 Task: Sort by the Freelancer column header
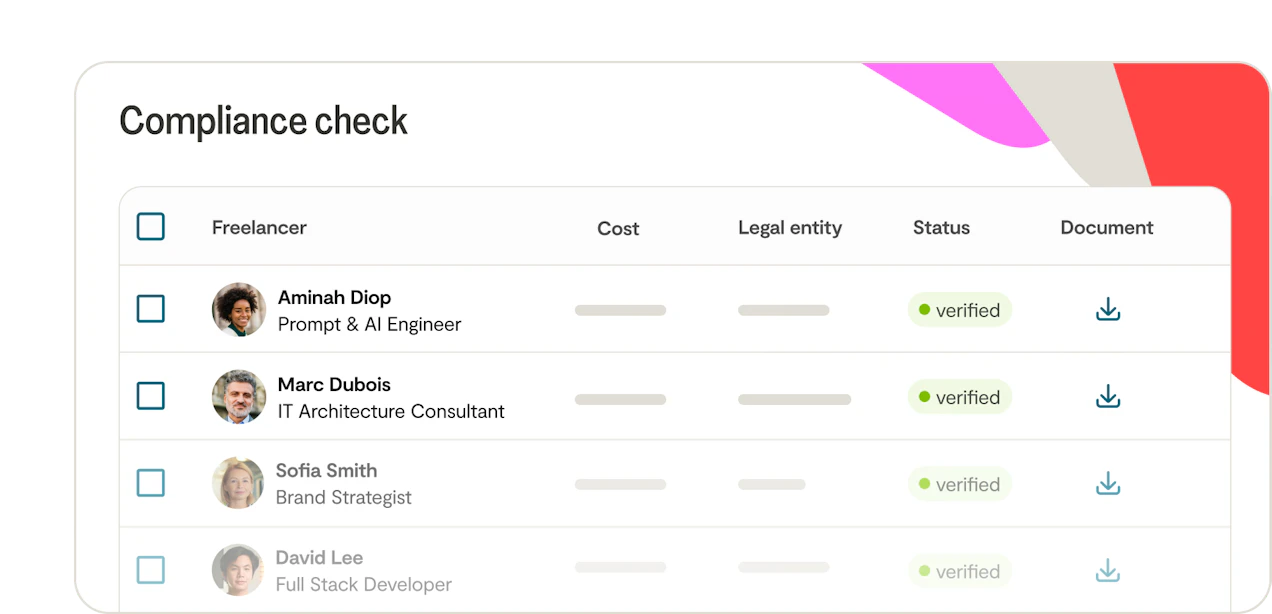click(x=259, y=228)
